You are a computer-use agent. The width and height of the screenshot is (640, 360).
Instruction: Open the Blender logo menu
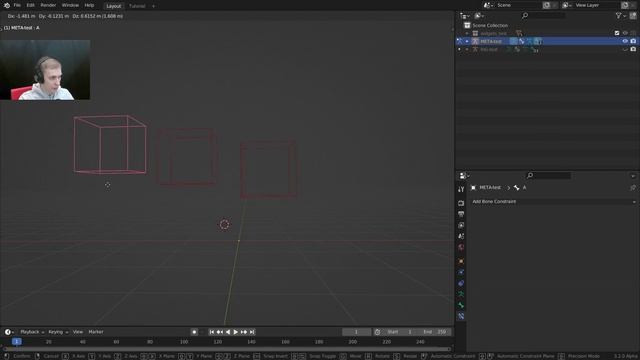[x=7, y=5]
